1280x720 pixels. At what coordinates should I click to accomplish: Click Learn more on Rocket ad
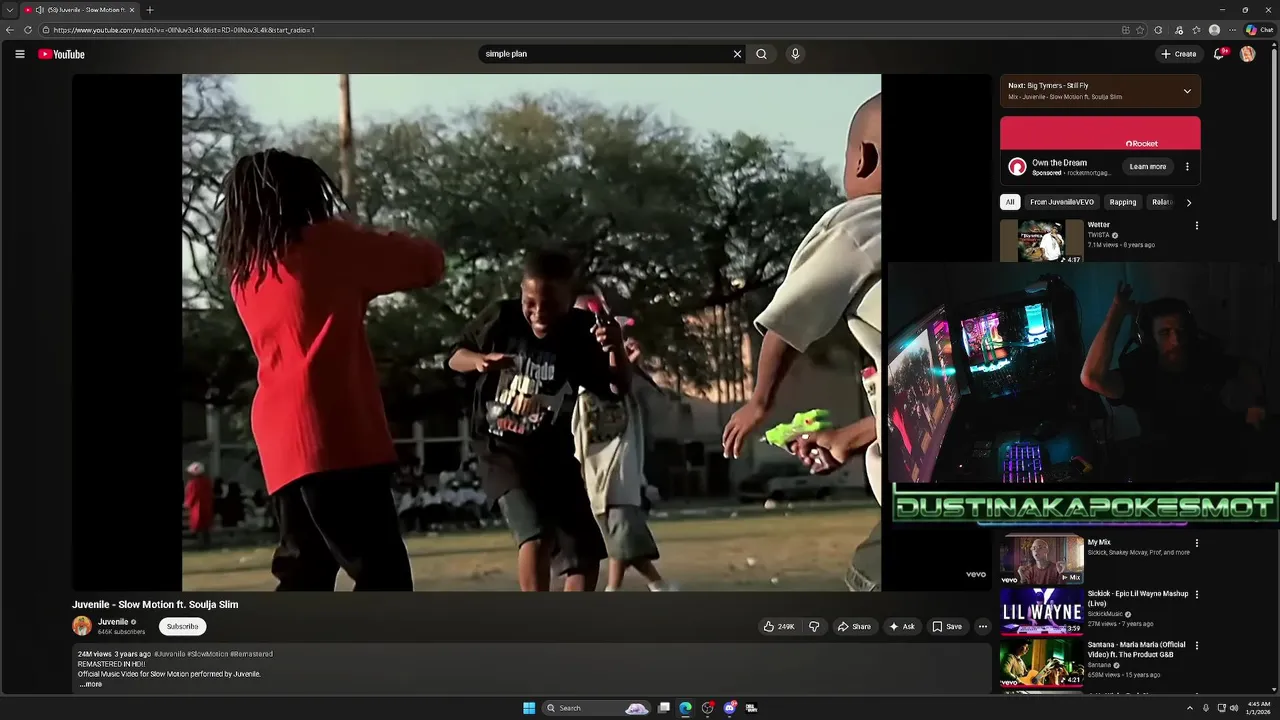[1148, 167]
